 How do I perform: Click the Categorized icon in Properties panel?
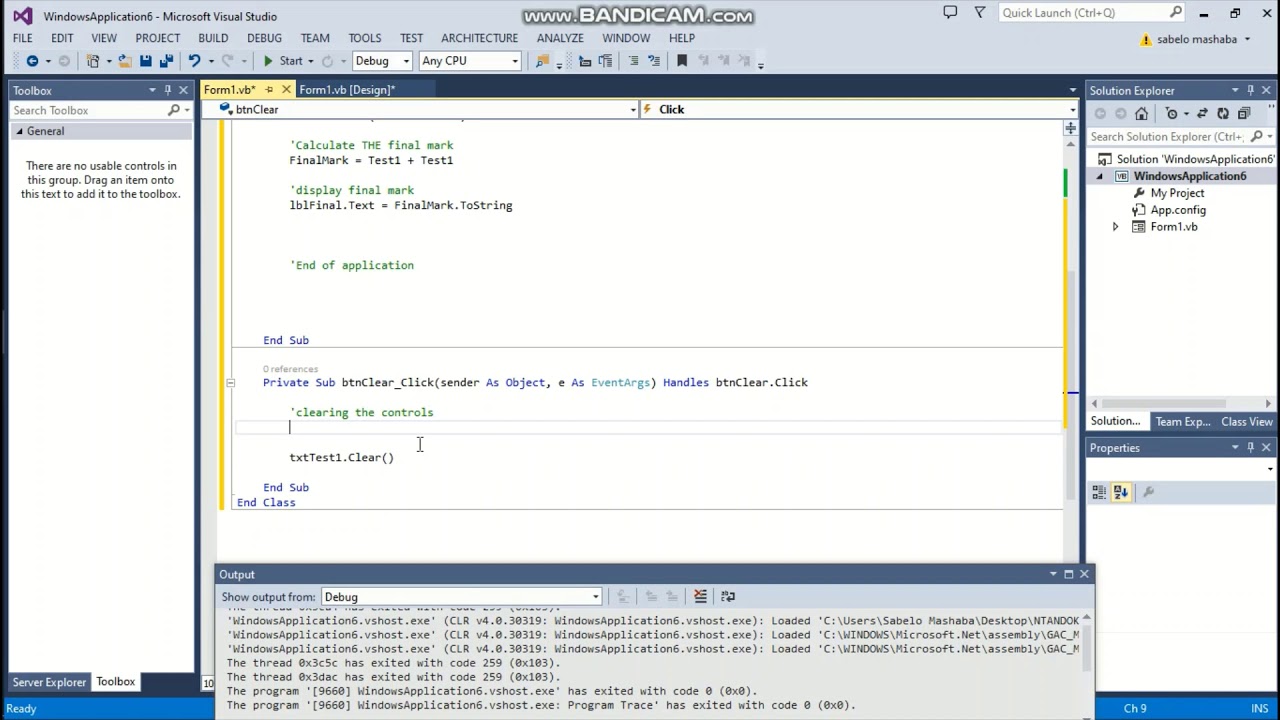tap(1099, 491)
